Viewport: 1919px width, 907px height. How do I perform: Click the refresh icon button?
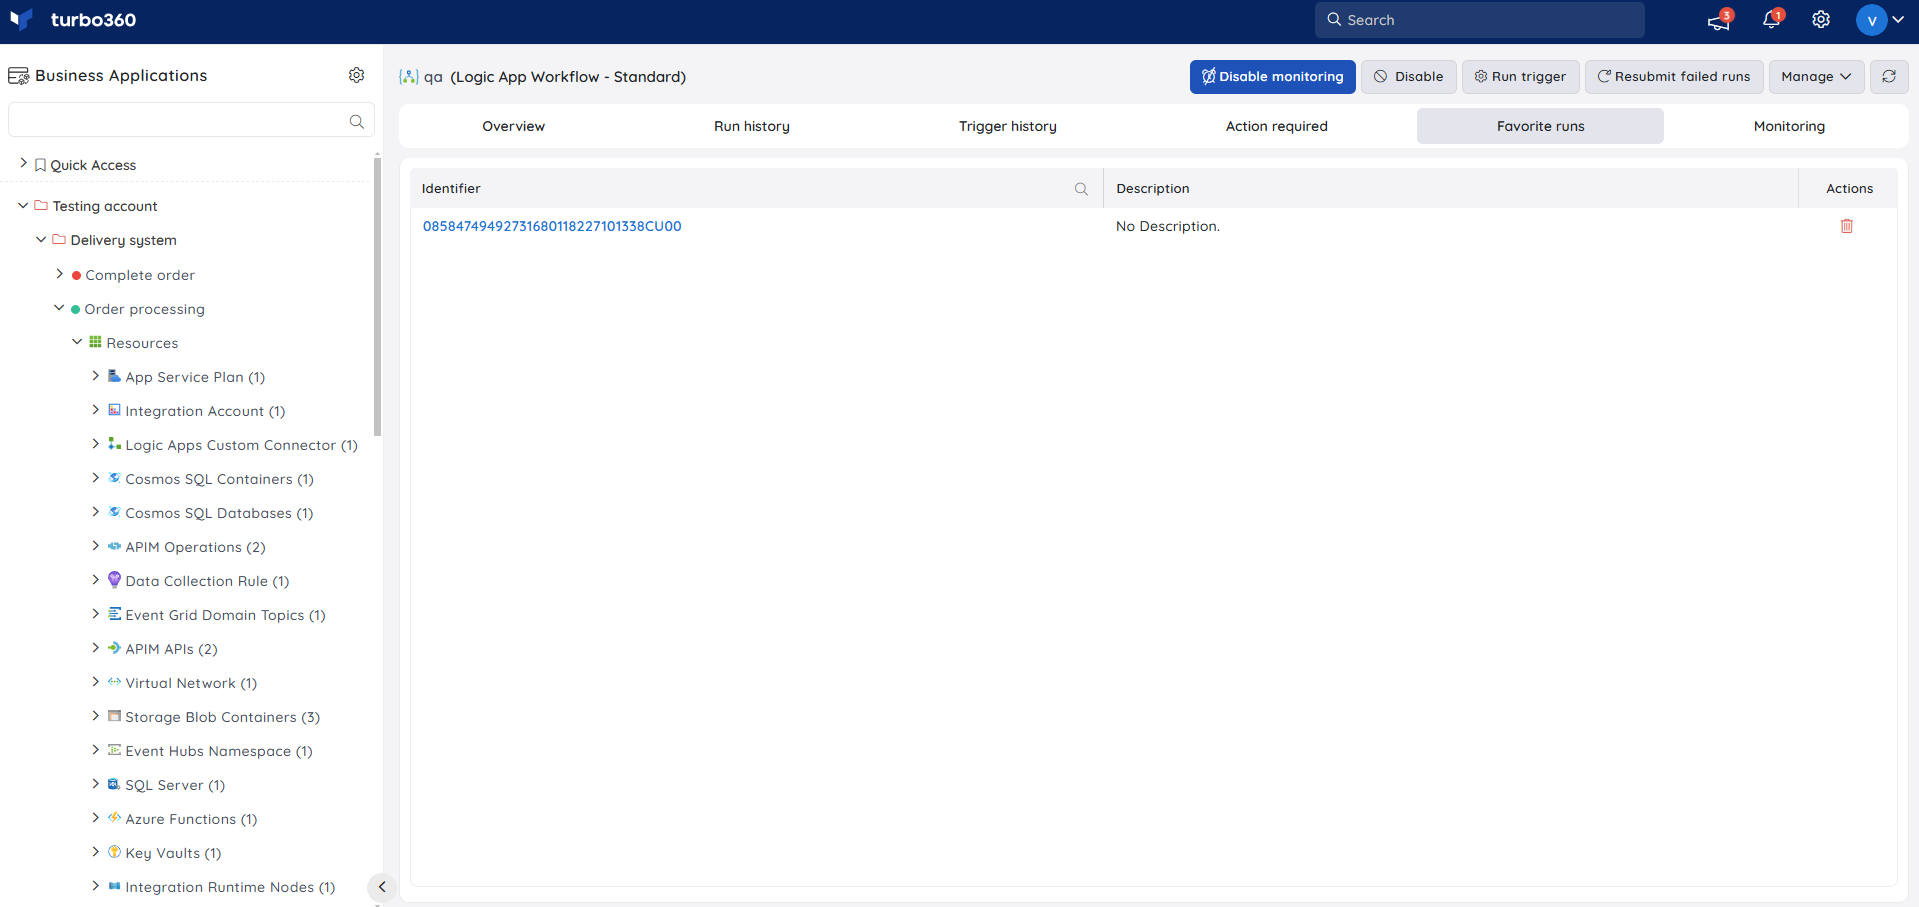pyautogui.click(x=1889, y=76)
